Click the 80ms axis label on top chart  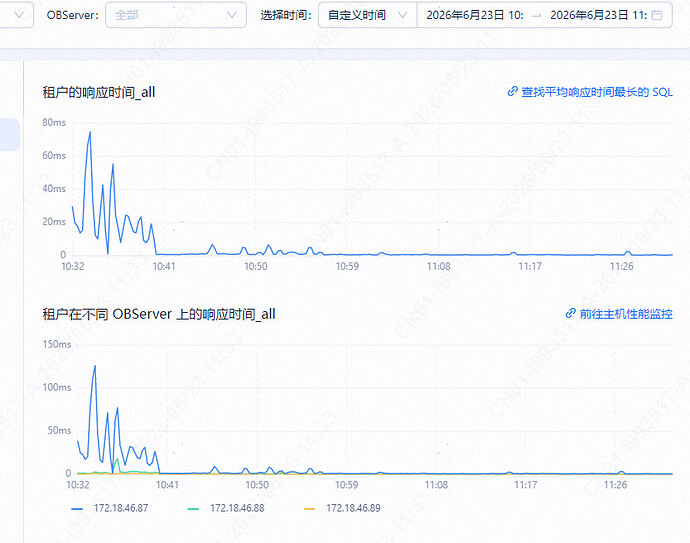point(54,122)
